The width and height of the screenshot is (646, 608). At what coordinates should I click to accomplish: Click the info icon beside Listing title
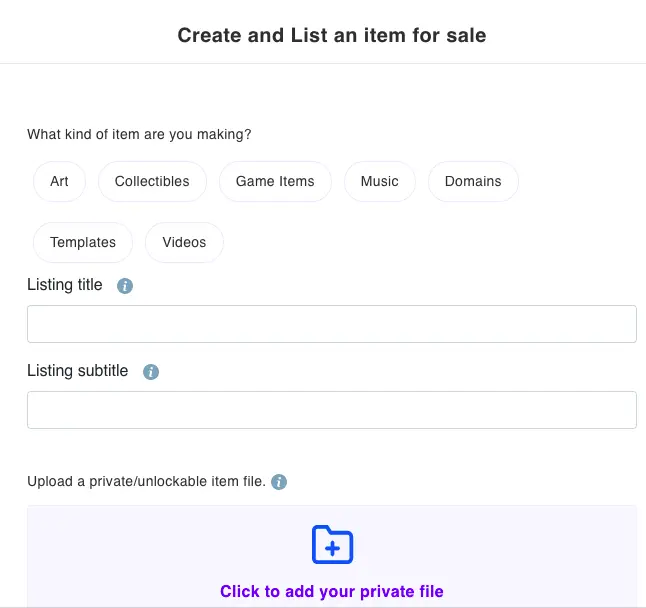coord(125,285)
